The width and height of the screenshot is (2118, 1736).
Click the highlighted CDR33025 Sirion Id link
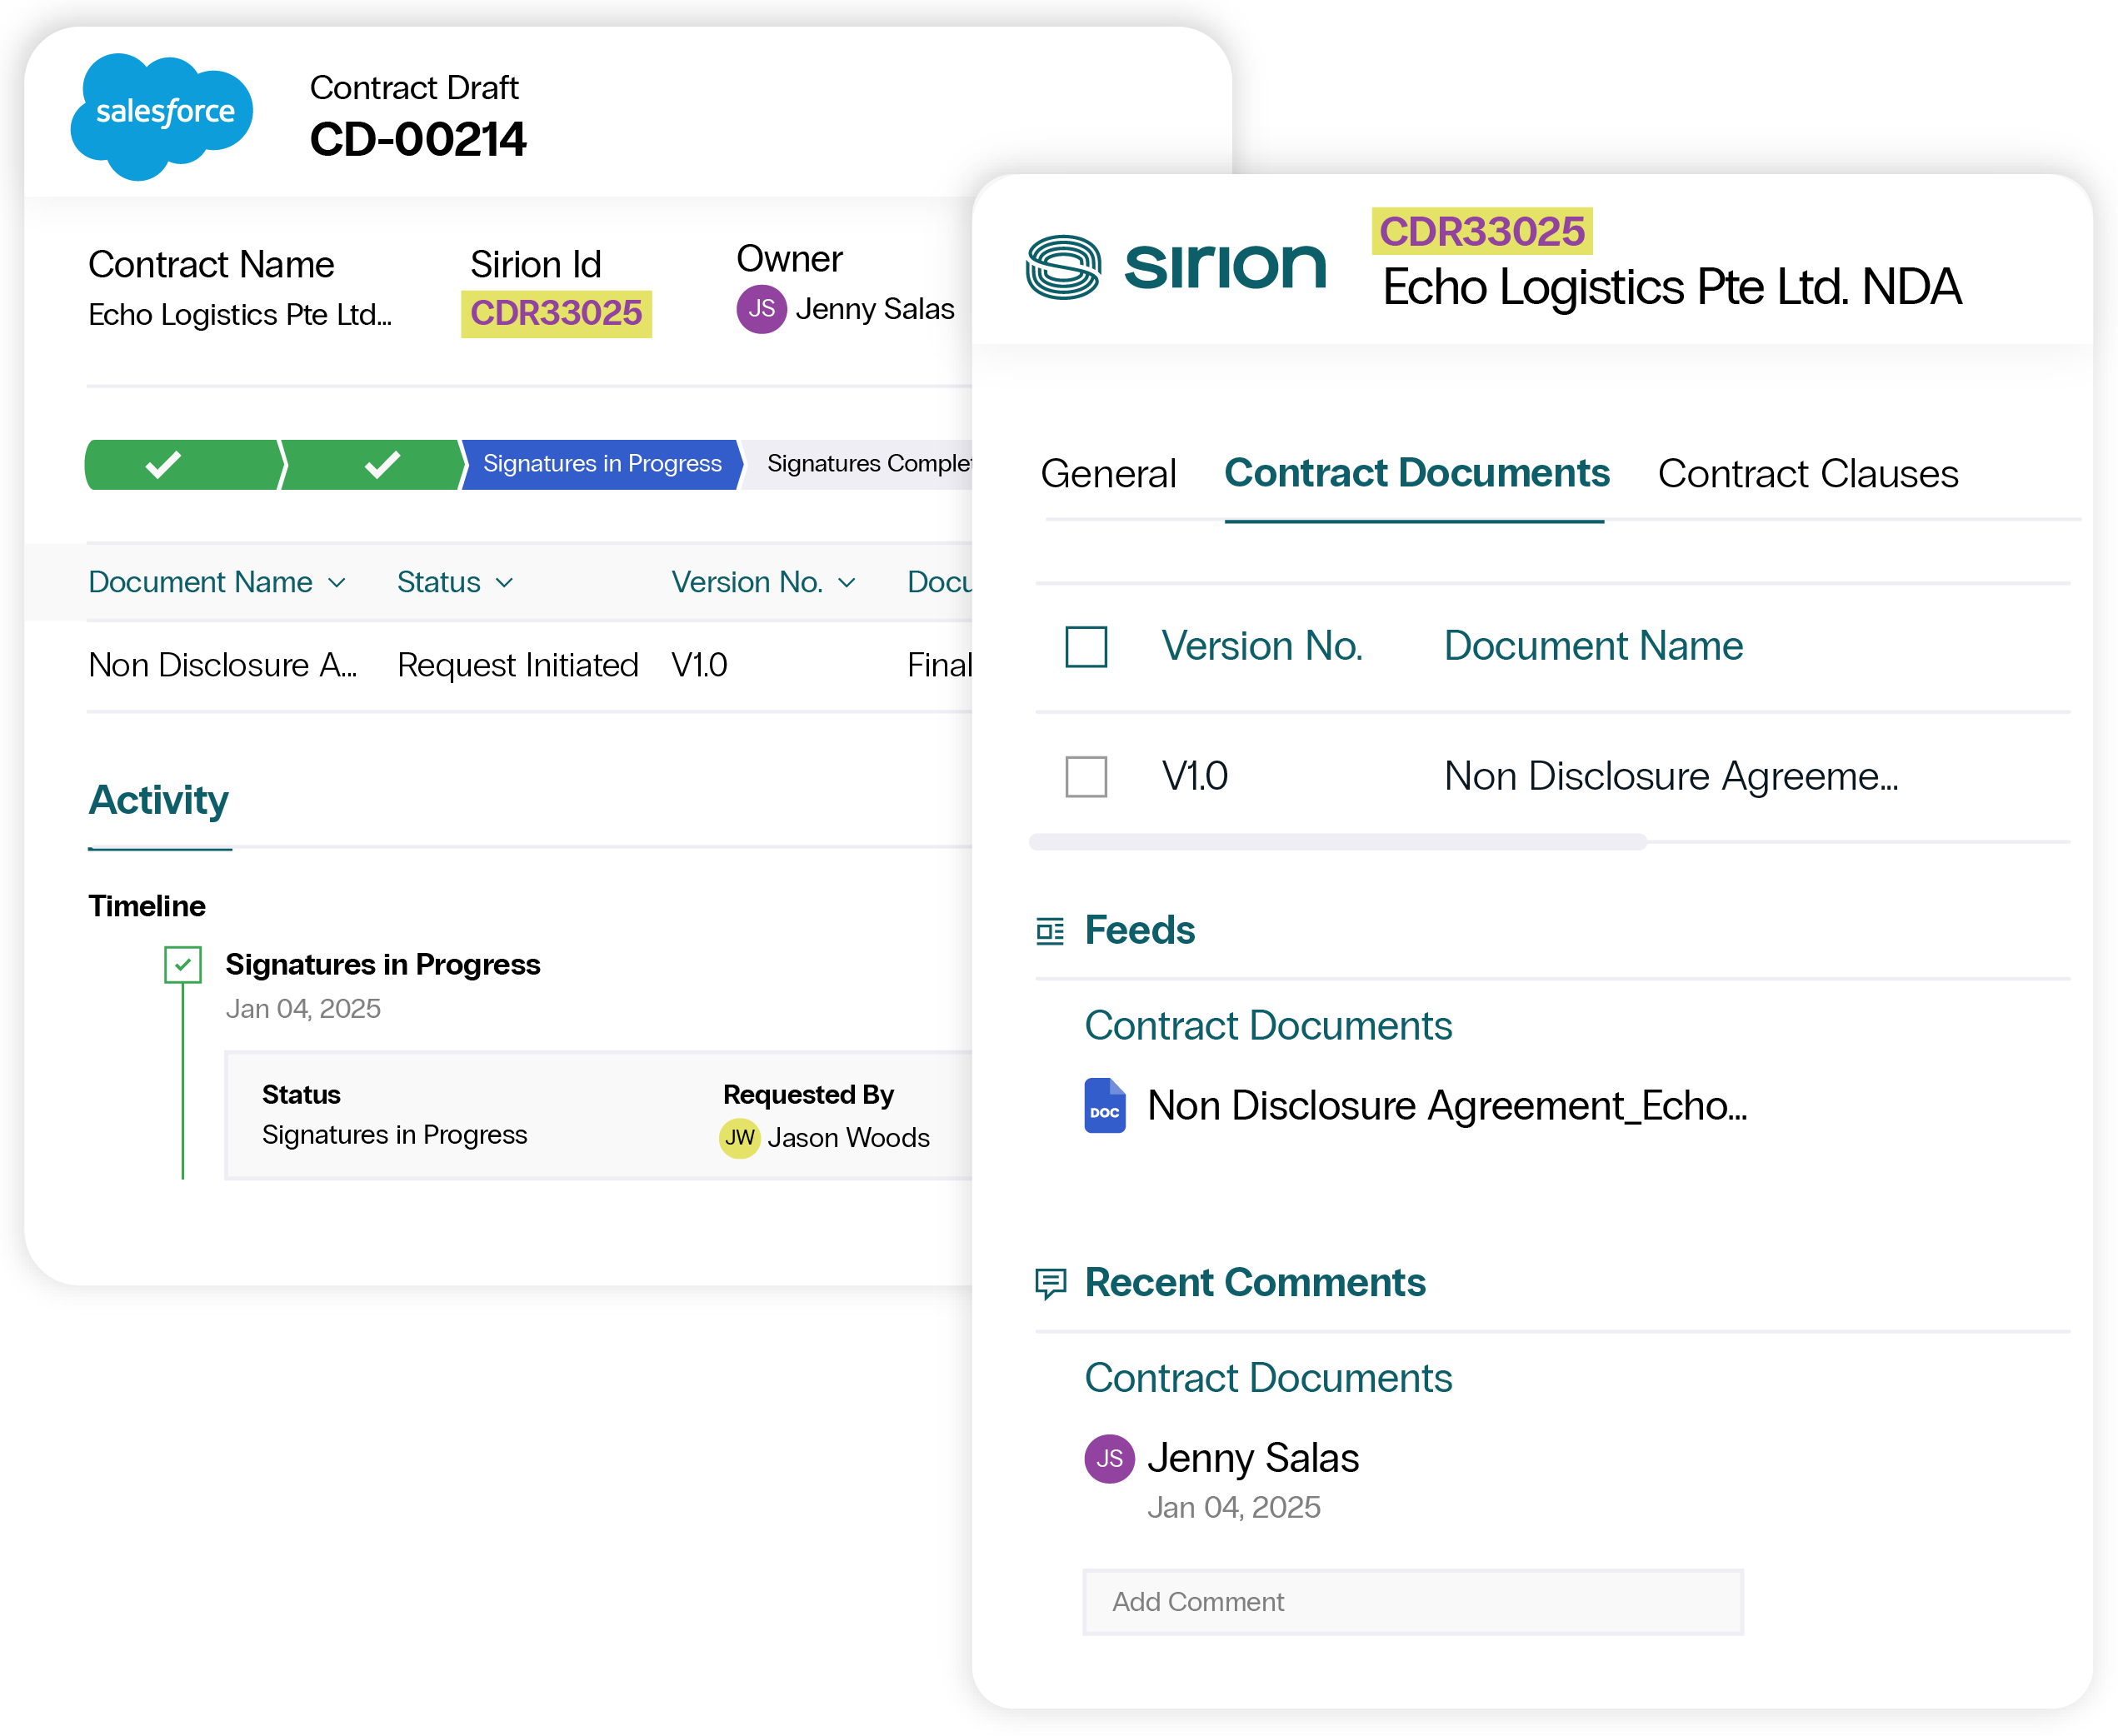pyautogui.click(x=556, y=314)
